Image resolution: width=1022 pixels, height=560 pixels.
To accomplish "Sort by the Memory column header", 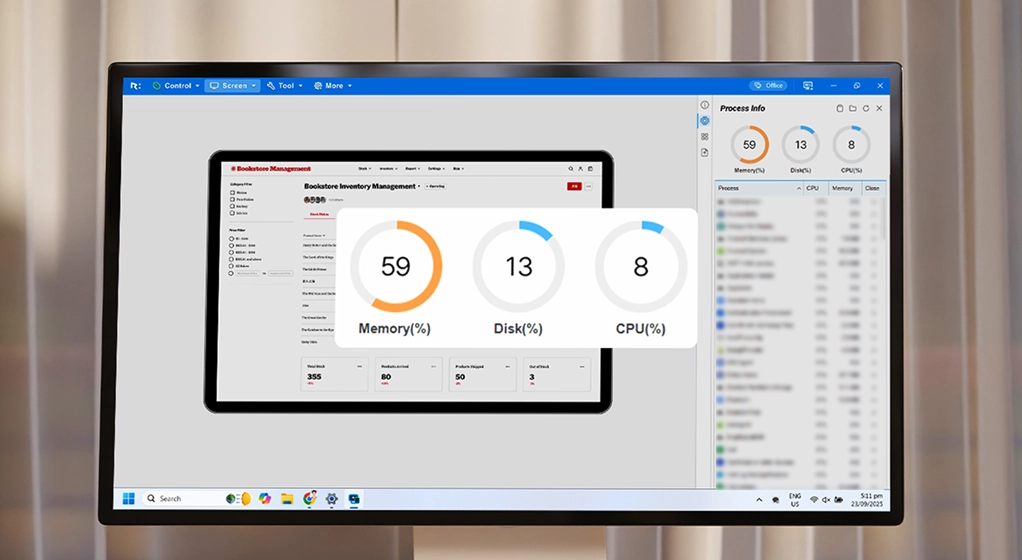I will point(842,188).
